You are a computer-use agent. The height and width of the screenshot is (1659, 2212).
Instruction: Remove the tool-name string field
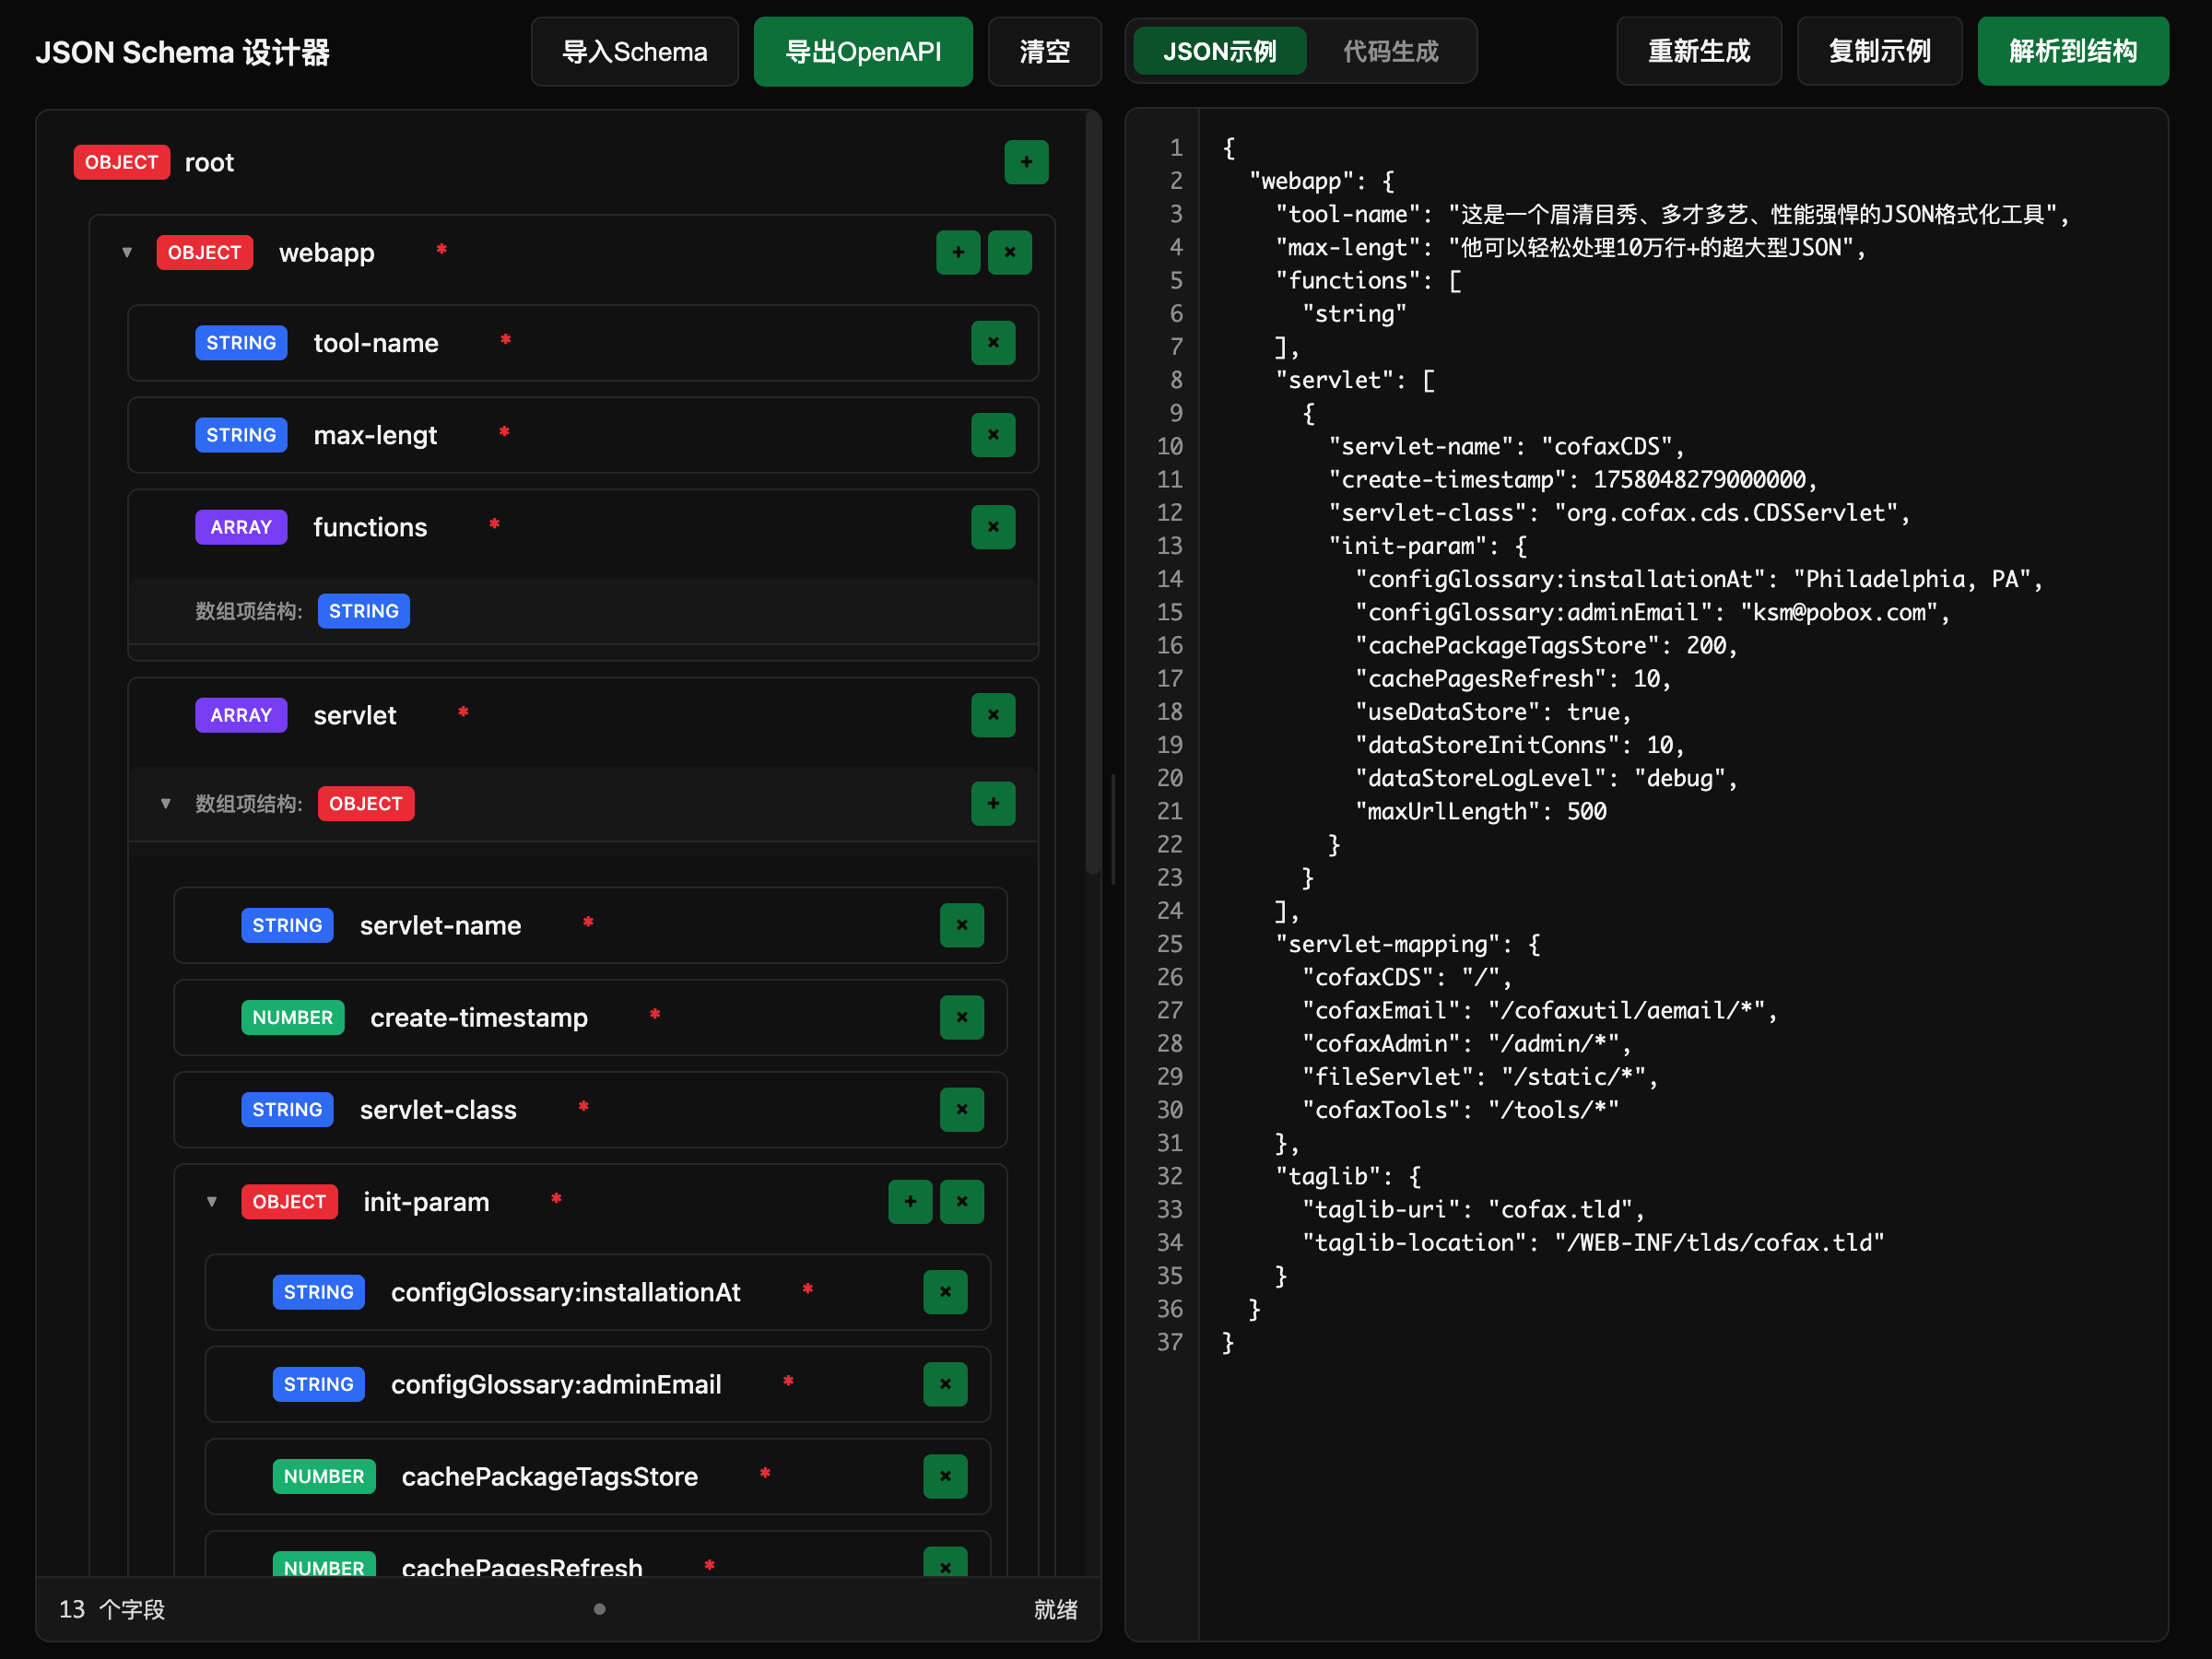[x=992, y=343]
